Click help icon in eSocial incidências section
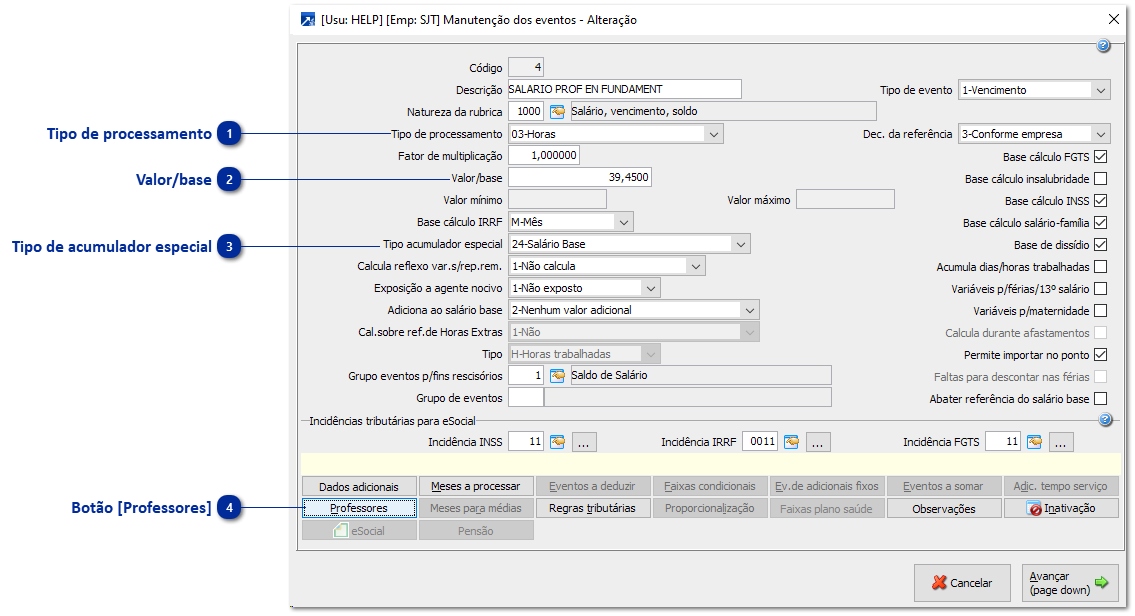 pyautogui.click(x=1105, y=420)
